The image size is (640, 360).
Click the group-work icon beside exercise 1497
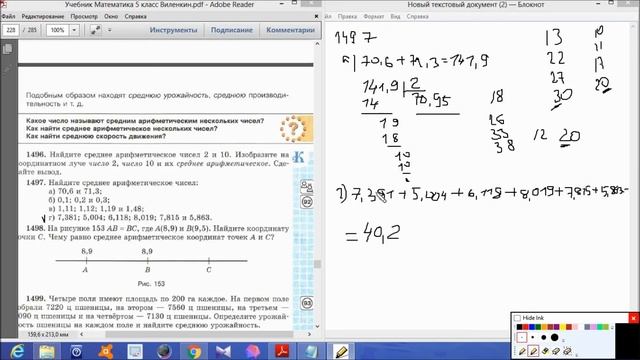[307, 187]
